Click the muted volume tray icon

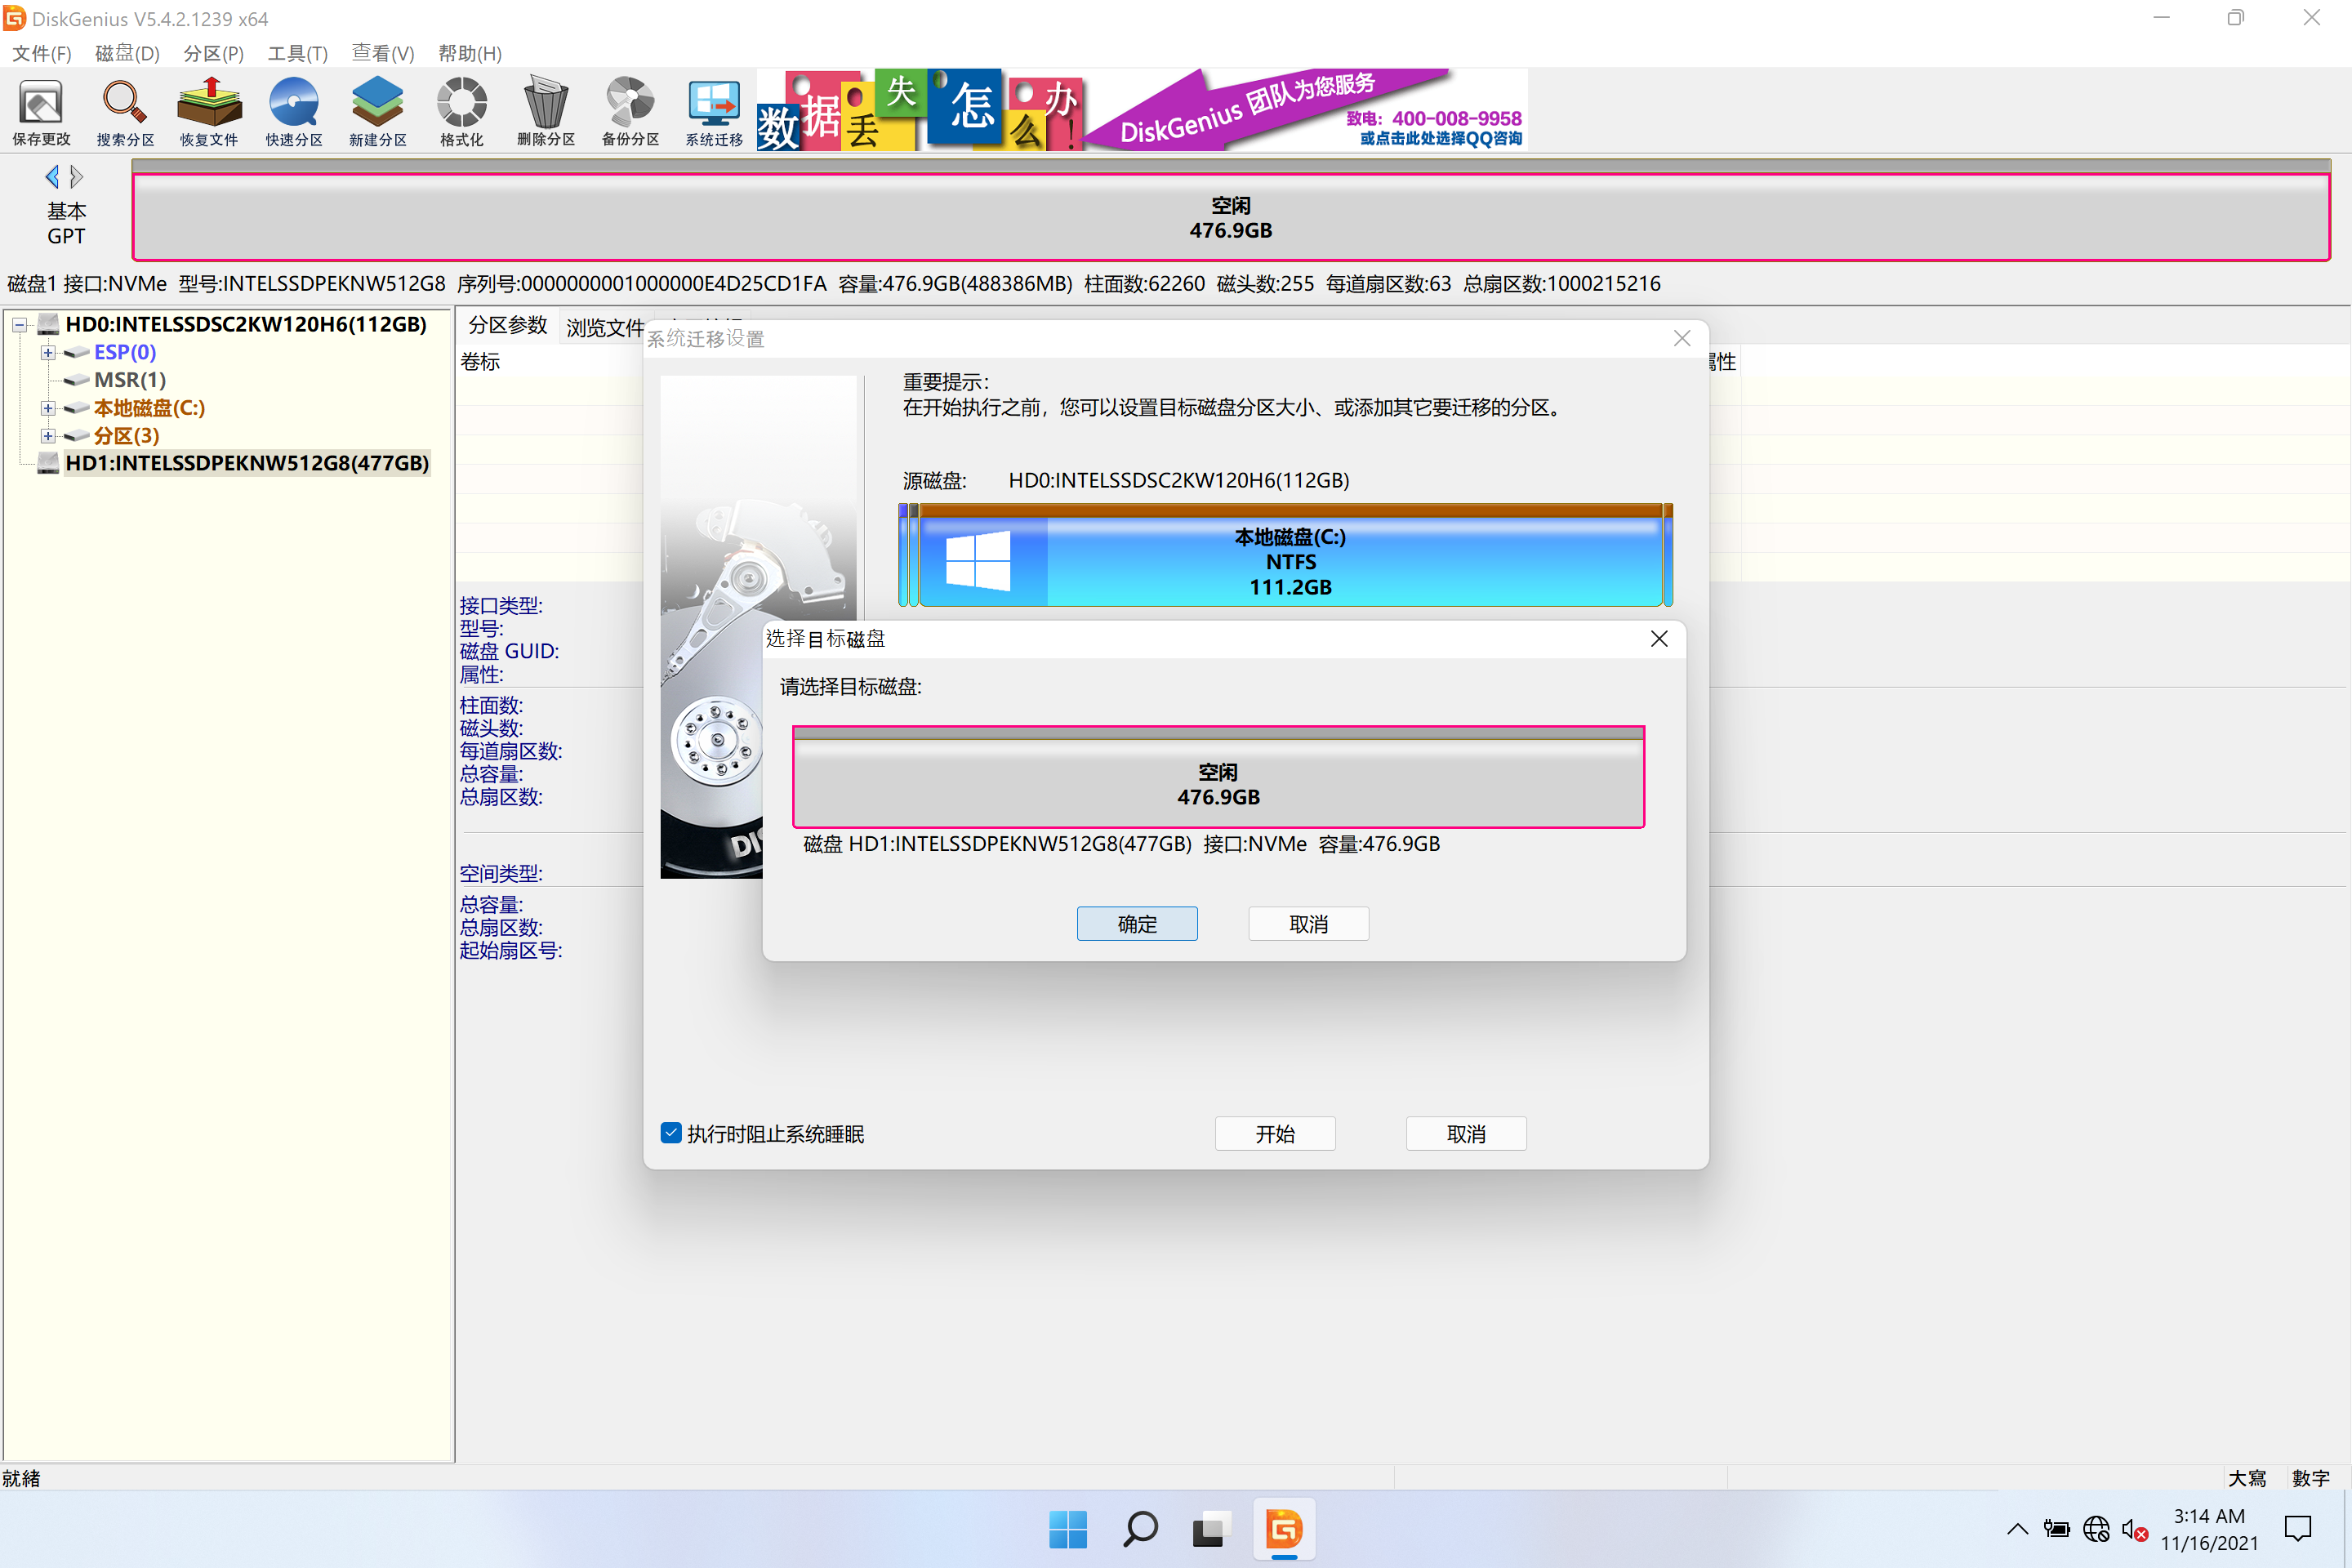(x=2135, y=1530)
